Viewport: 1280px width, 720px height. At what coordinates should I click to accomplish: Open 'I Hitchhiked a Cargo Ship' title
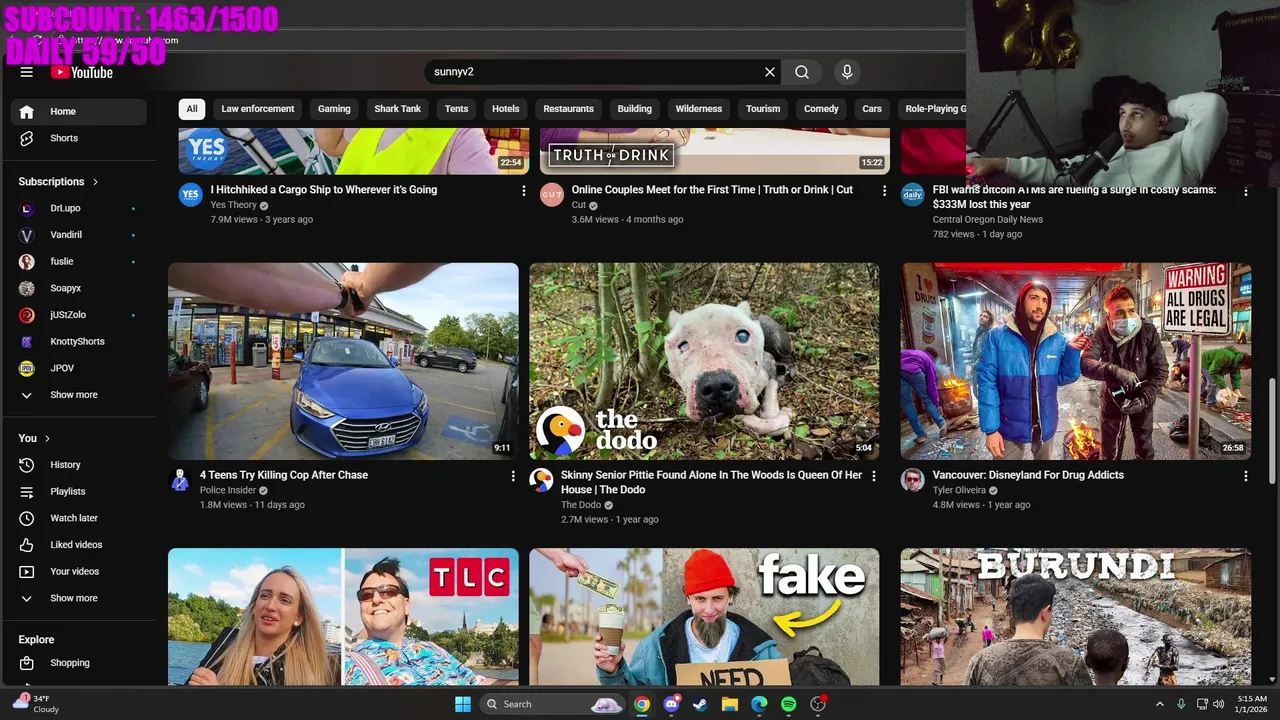(x=323, y=190)
